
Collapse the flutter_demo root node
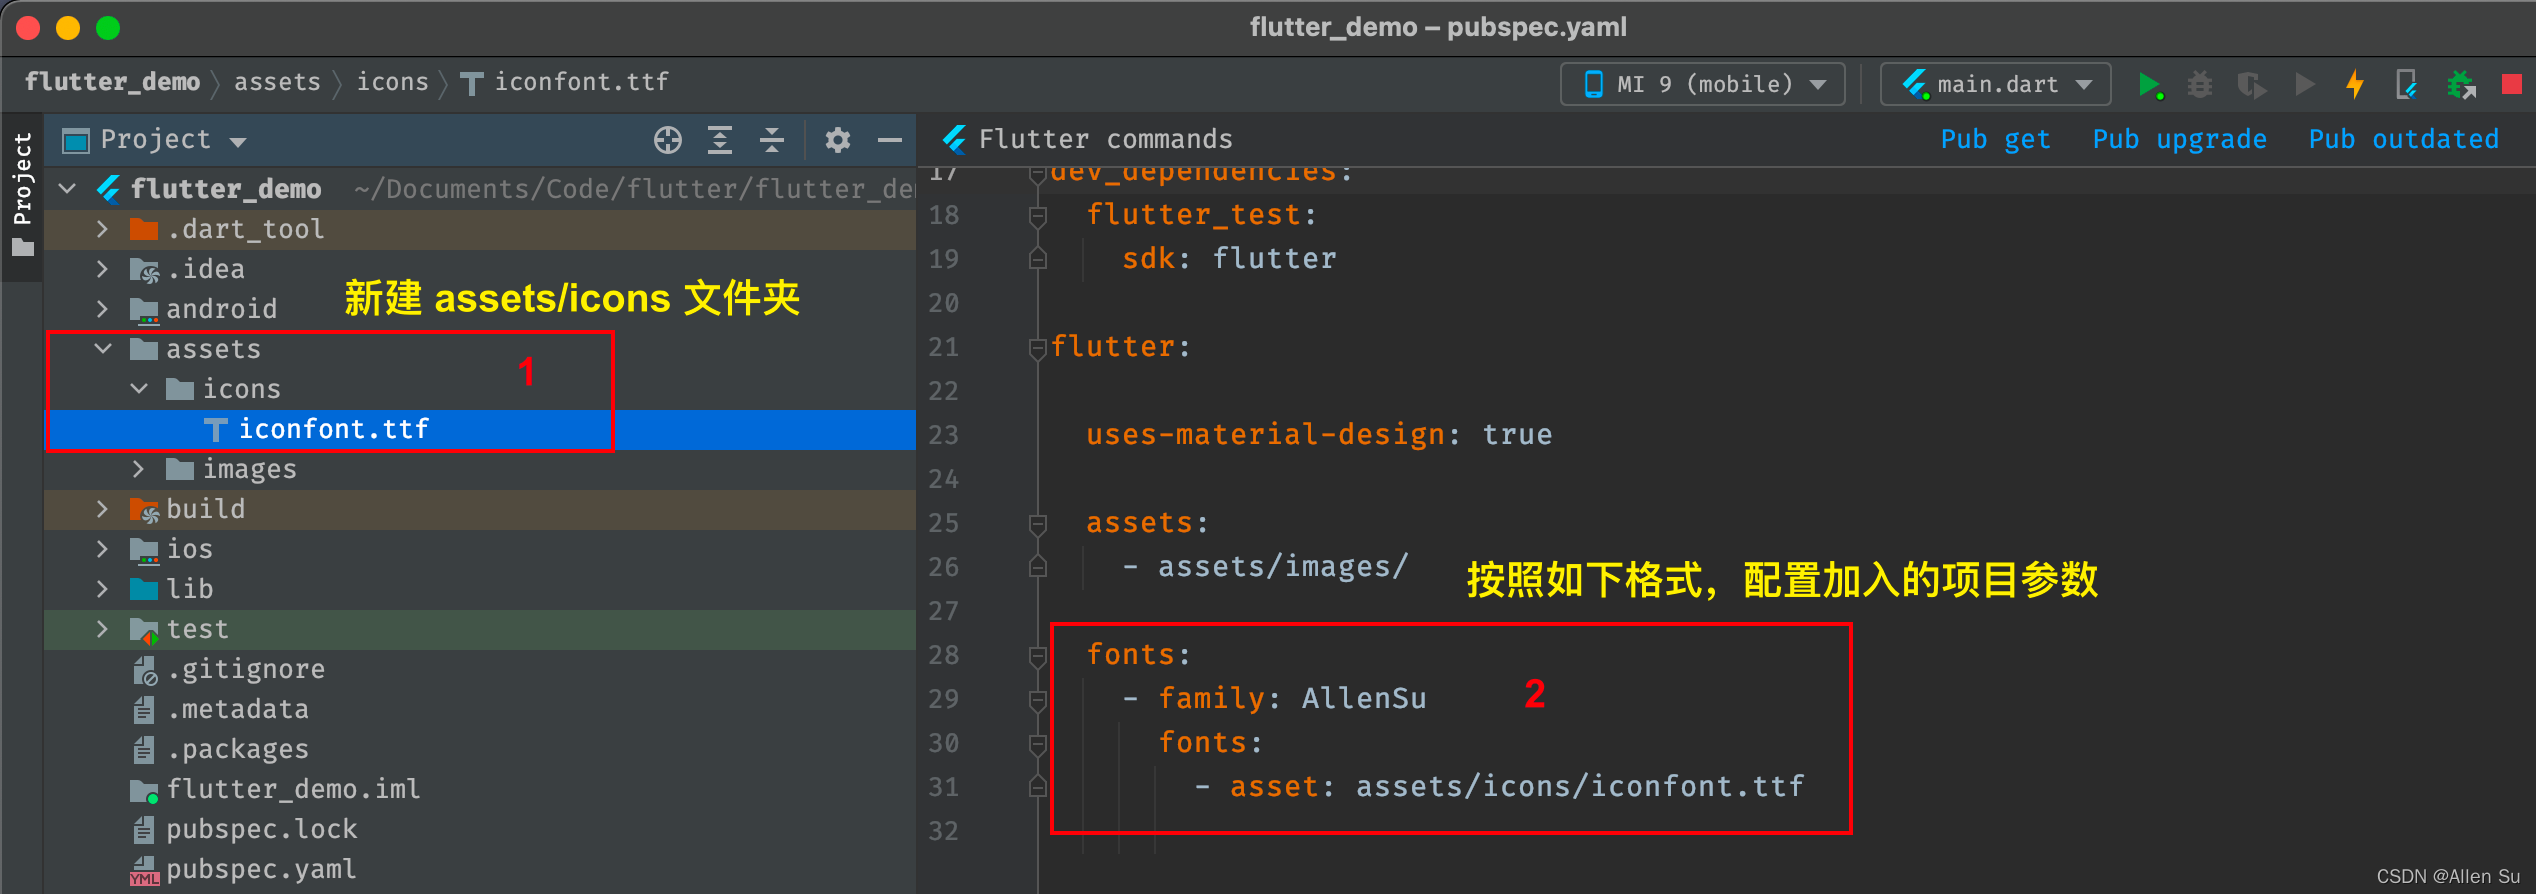(x=68, y=188)
